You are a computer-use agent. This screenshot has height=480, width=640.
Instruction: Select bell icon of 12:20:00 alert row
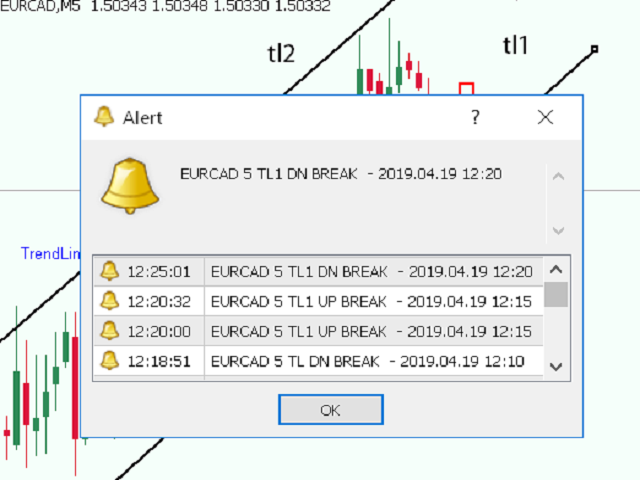pos(109,331)
